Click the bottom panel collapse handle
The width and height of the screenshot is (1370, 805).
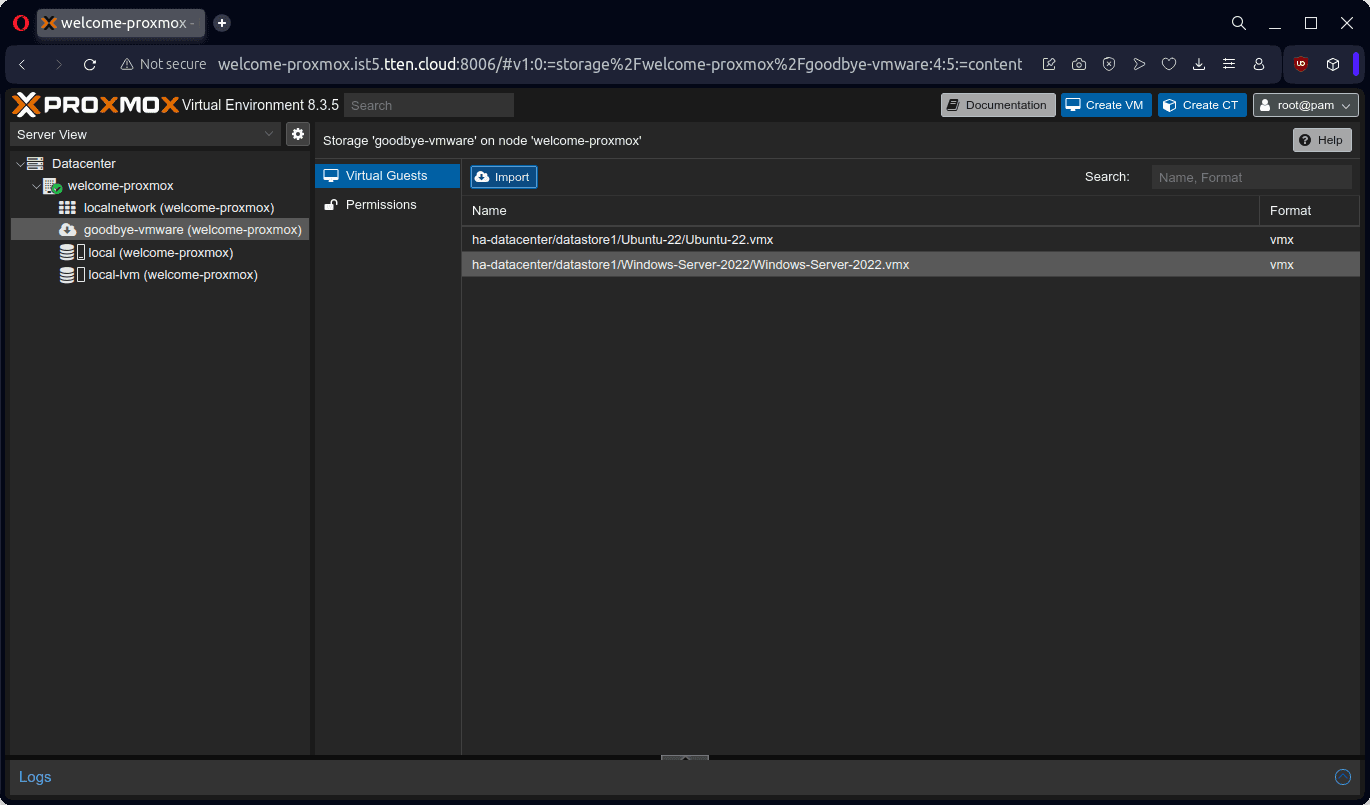pos(685,758)
